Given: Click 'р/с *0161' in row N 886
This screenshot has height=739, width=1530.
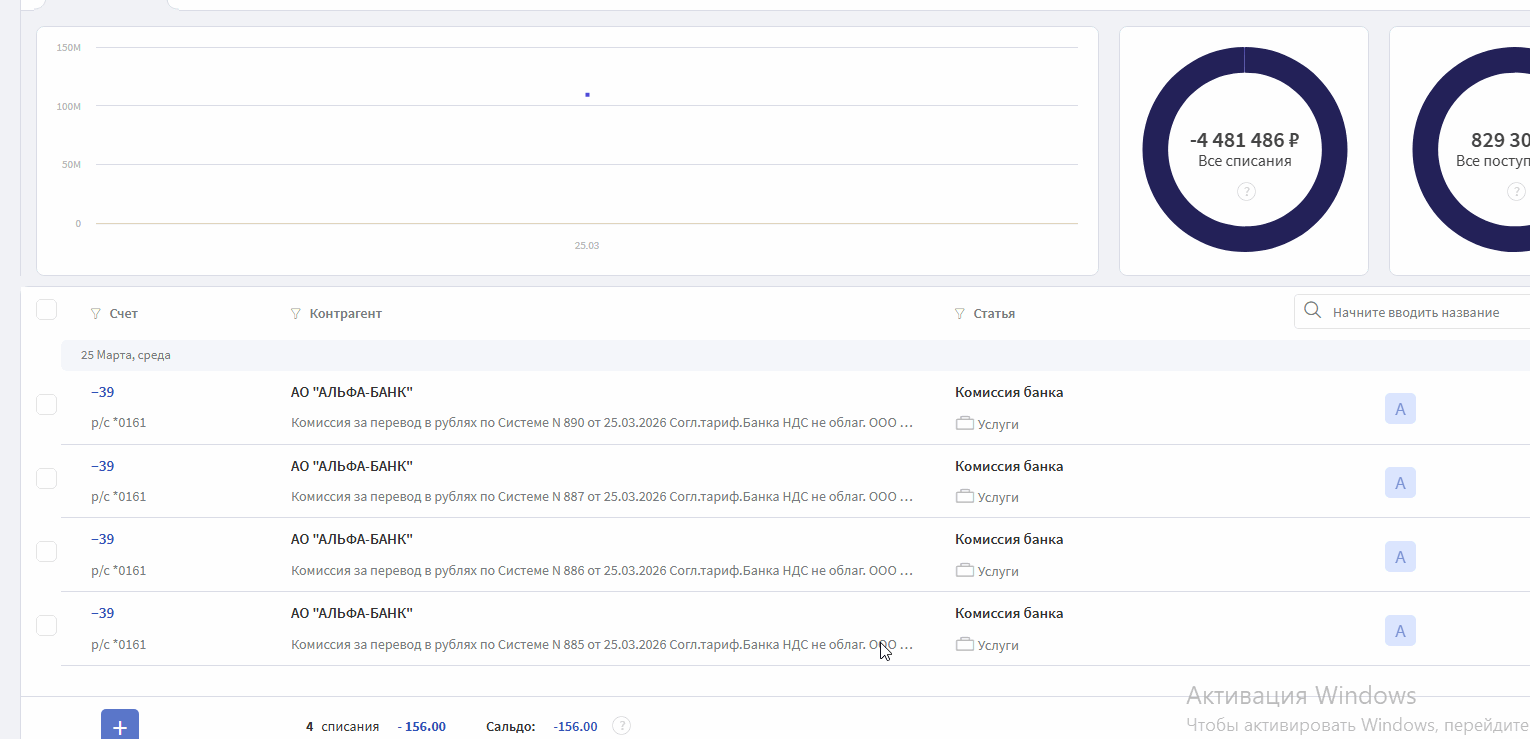Looking at the screenshot, I should click(x=118, y=571).
